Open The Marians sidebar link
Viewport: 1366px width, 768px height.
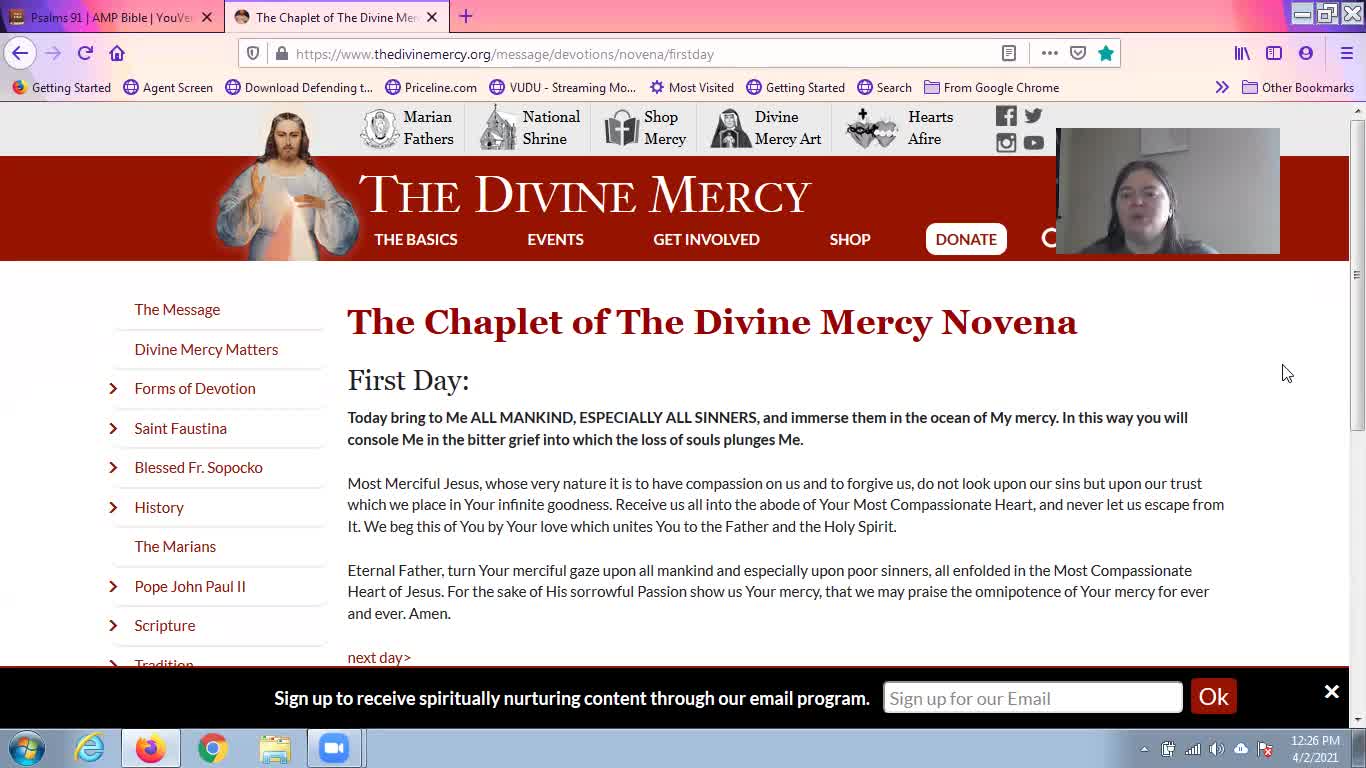point(175,547)
